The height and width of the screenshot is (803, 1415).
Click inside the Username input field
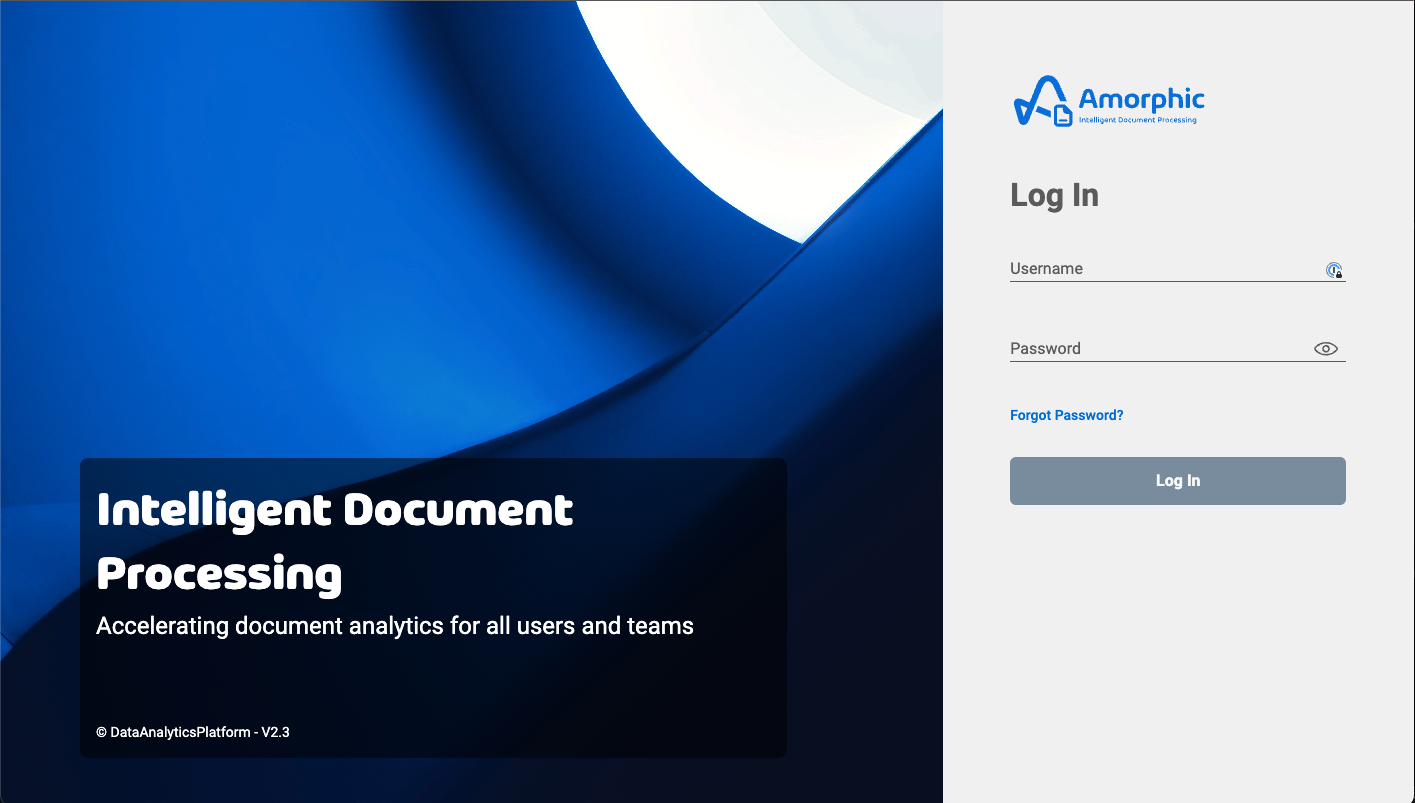coord(1150,268)
